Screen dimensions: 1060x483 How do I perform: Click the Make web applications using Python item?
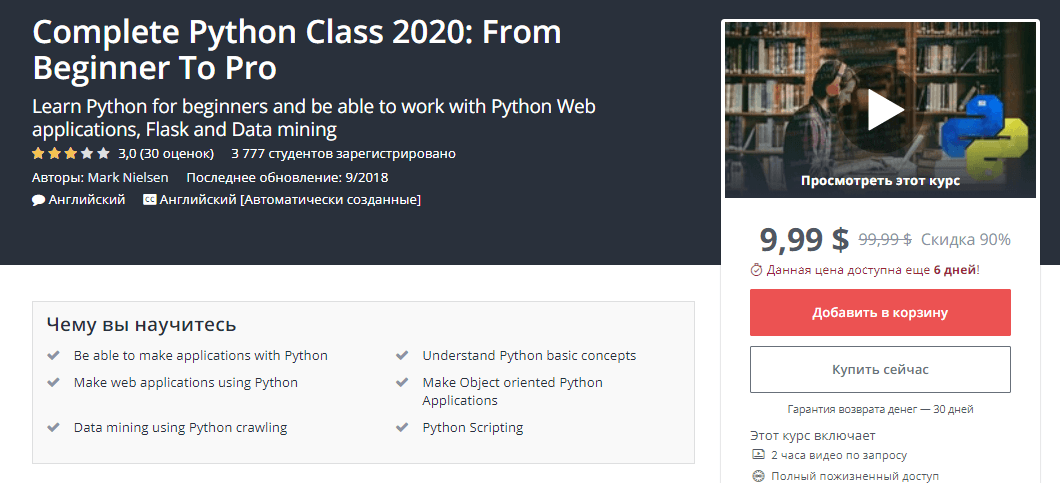[186, 382]
